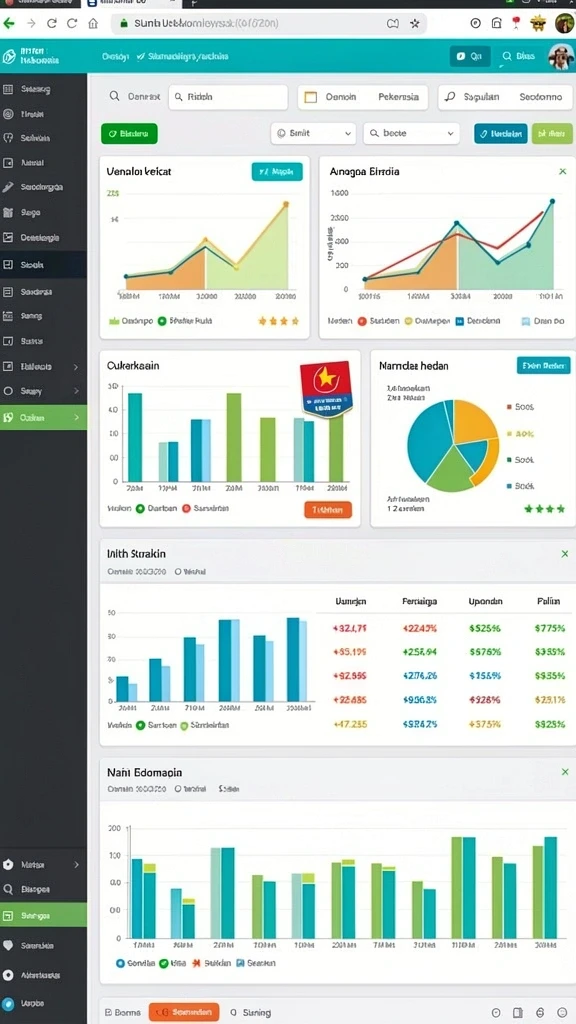Click the blue Nadalan button
The image size is (576, 1024).
501,133
